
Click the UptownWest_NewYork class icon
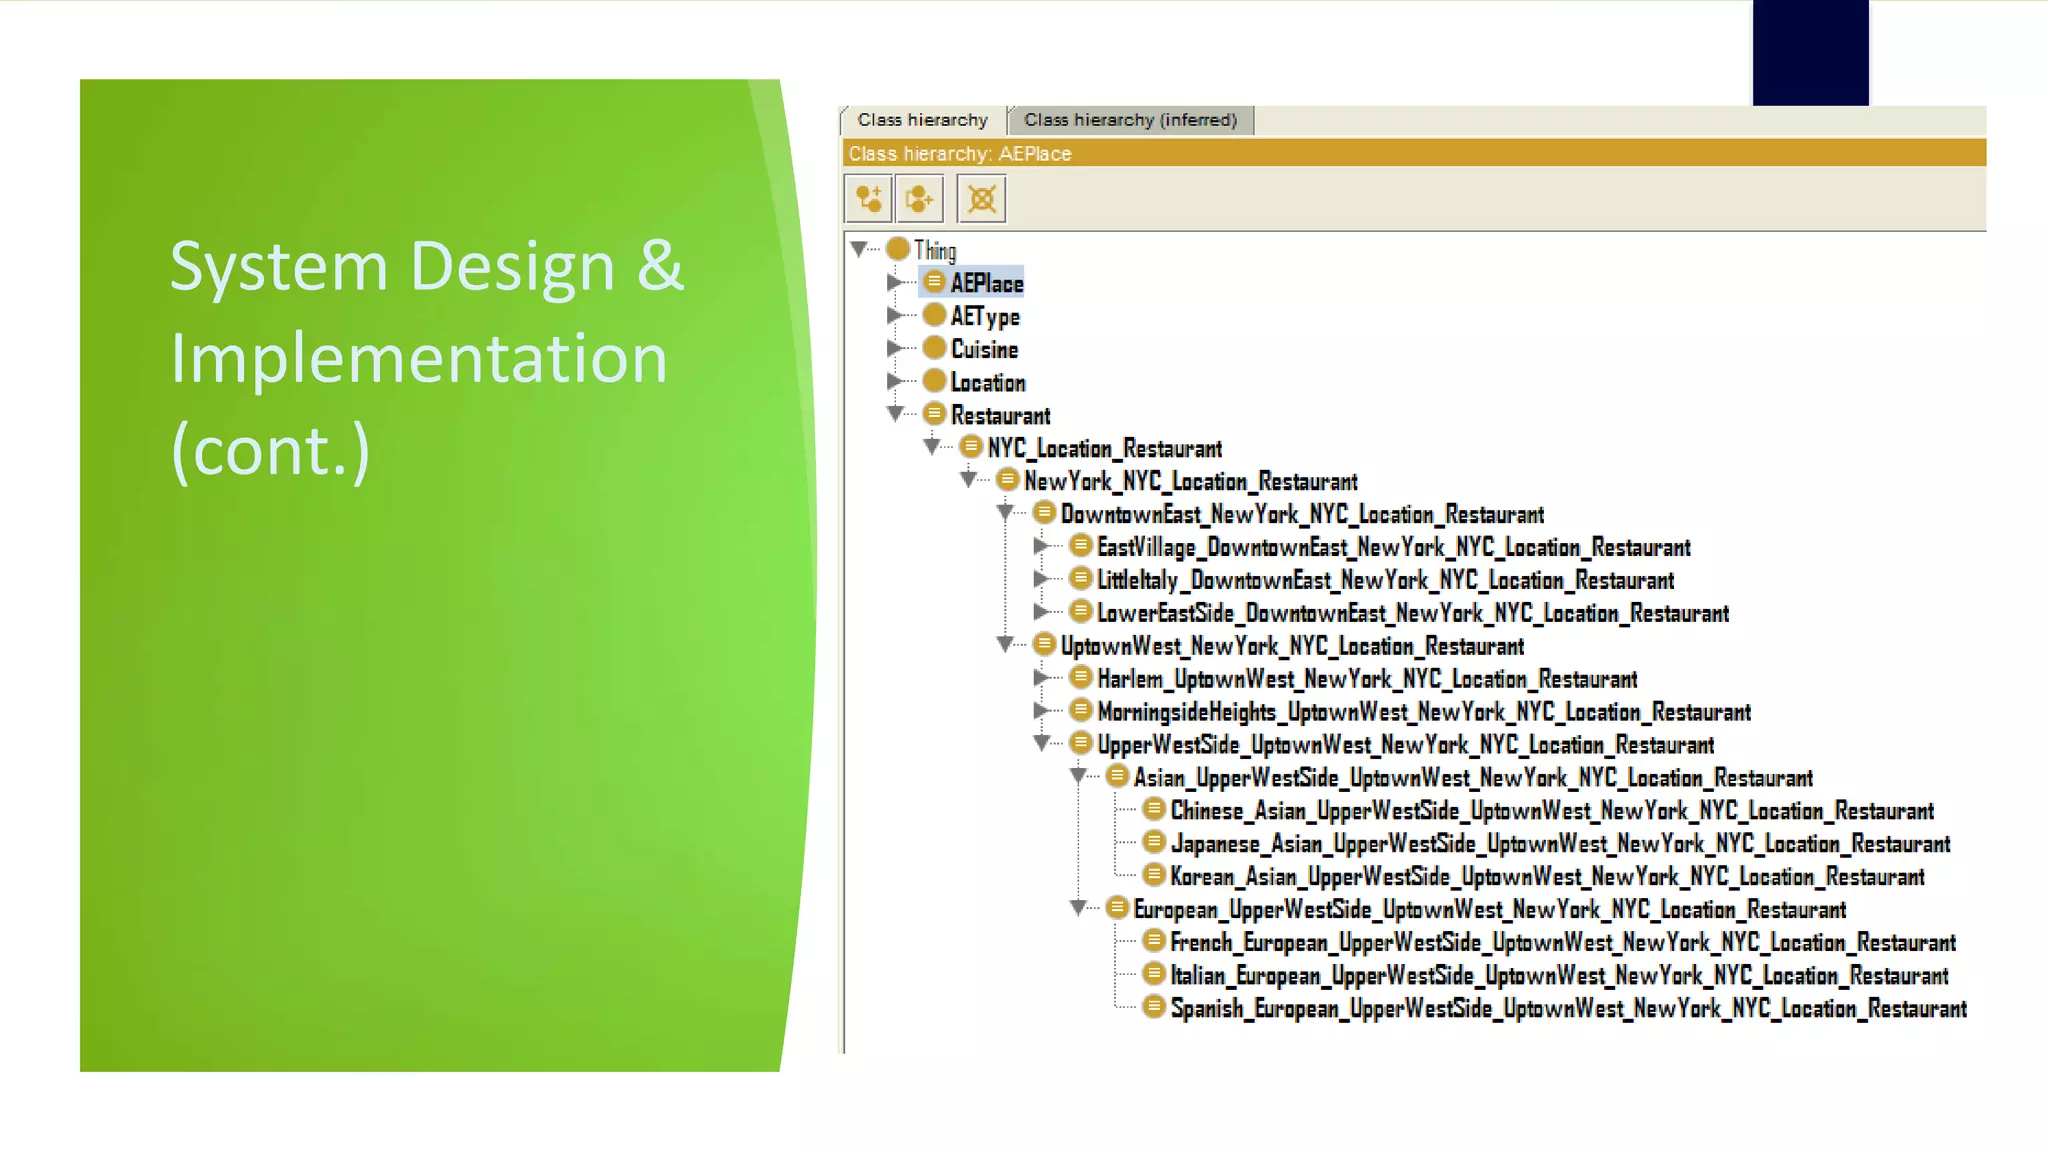point(1044,644)
